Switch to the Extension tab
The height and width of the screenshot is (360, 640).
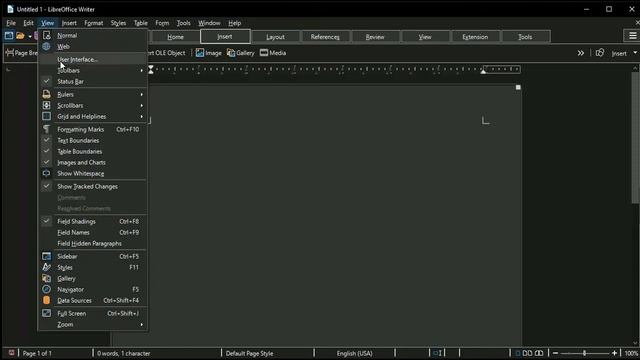(x=475, y=37)
